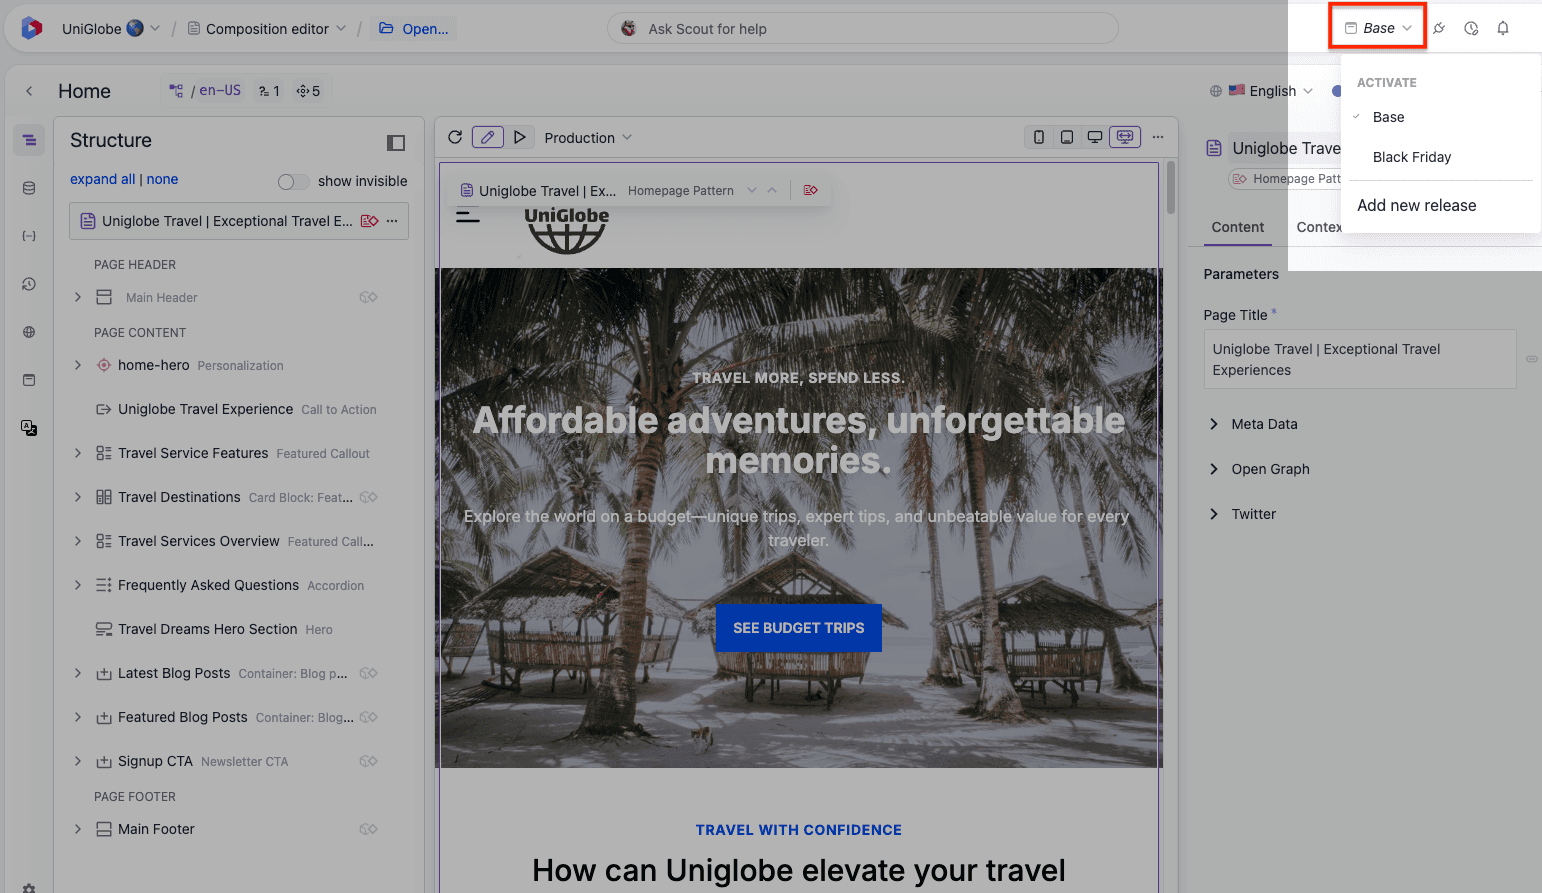The height and width of the screenshot is (893, 1542).
Task: Click the Open... link in top bar
Action: [x=415, y=29]
